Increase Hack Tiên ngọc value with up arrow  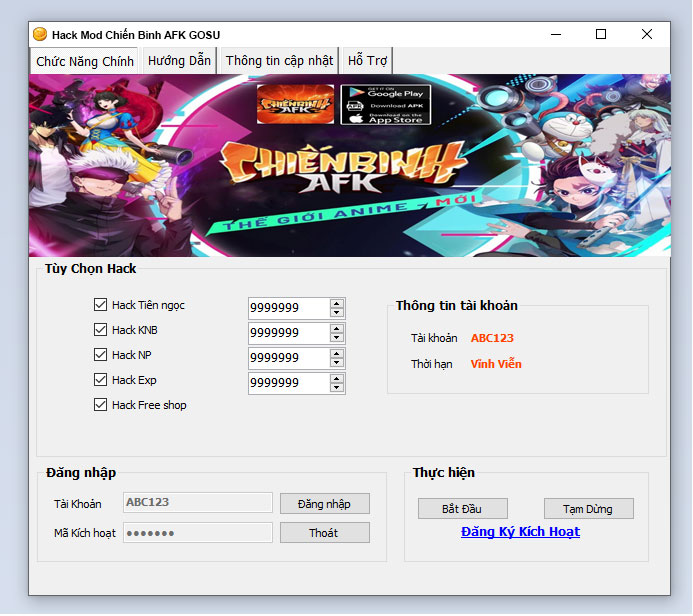point(337,304)
